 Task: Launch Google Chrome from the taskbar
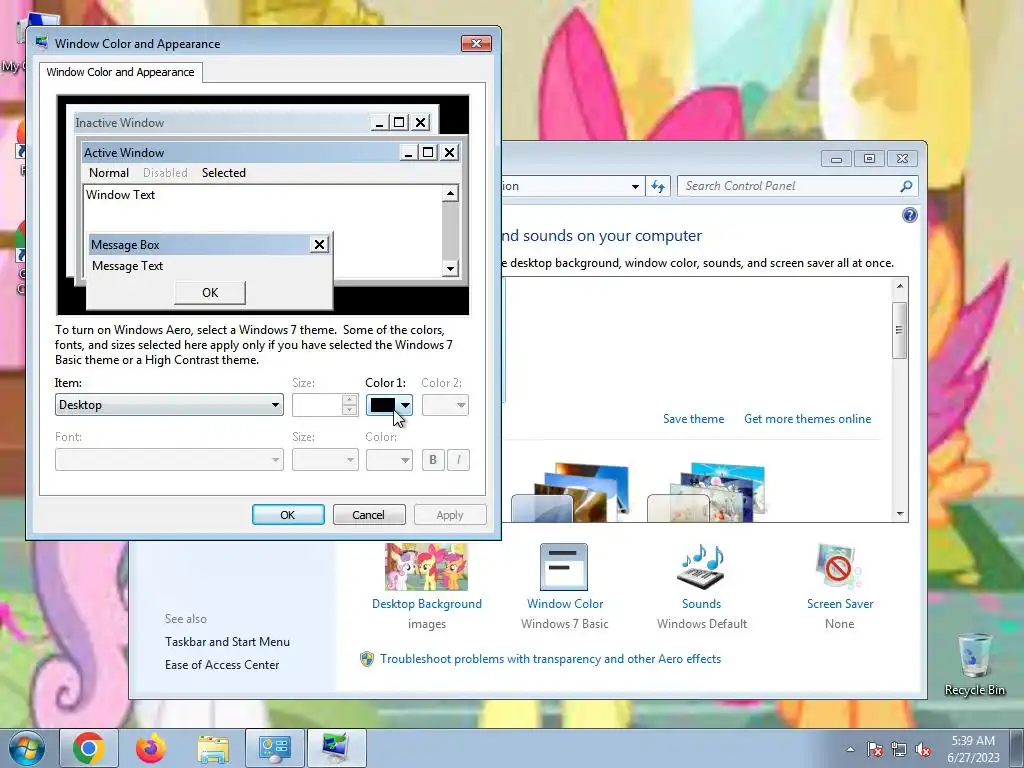(89, 748)
